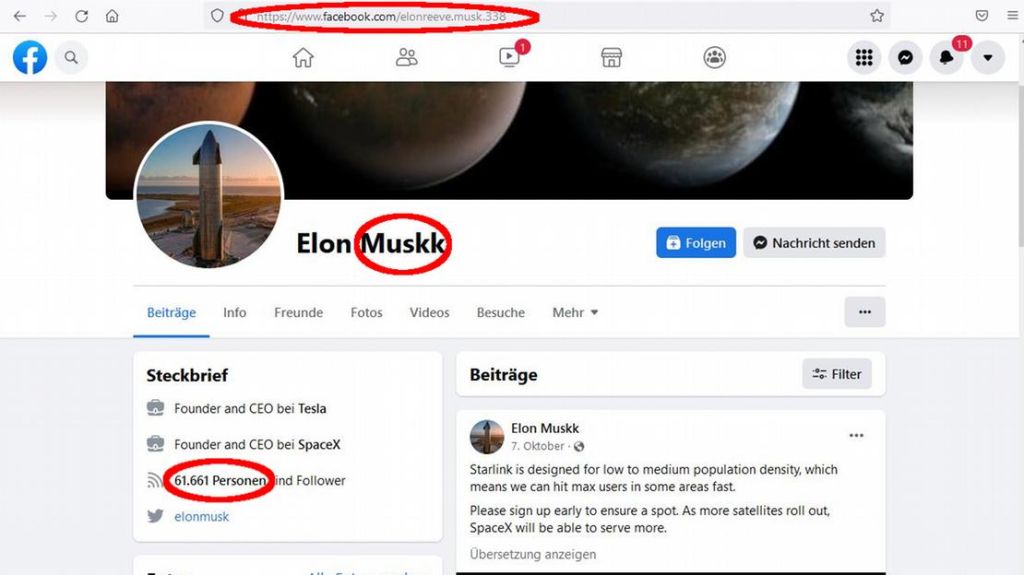Open the elonmusk Twitter link

pyautogui.click(x=202, y=516)
